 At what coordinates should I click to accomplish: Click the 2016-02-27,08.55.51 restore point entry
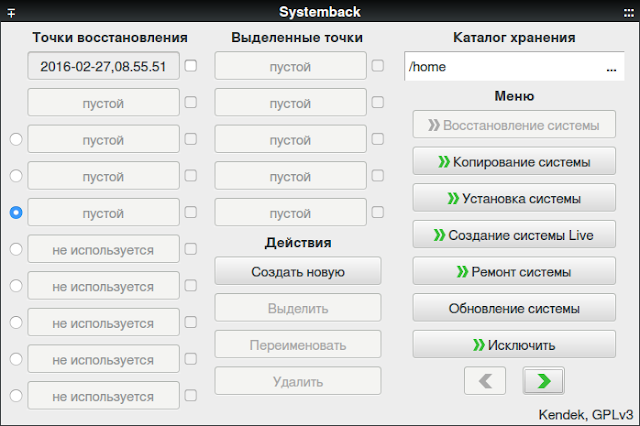103,66
